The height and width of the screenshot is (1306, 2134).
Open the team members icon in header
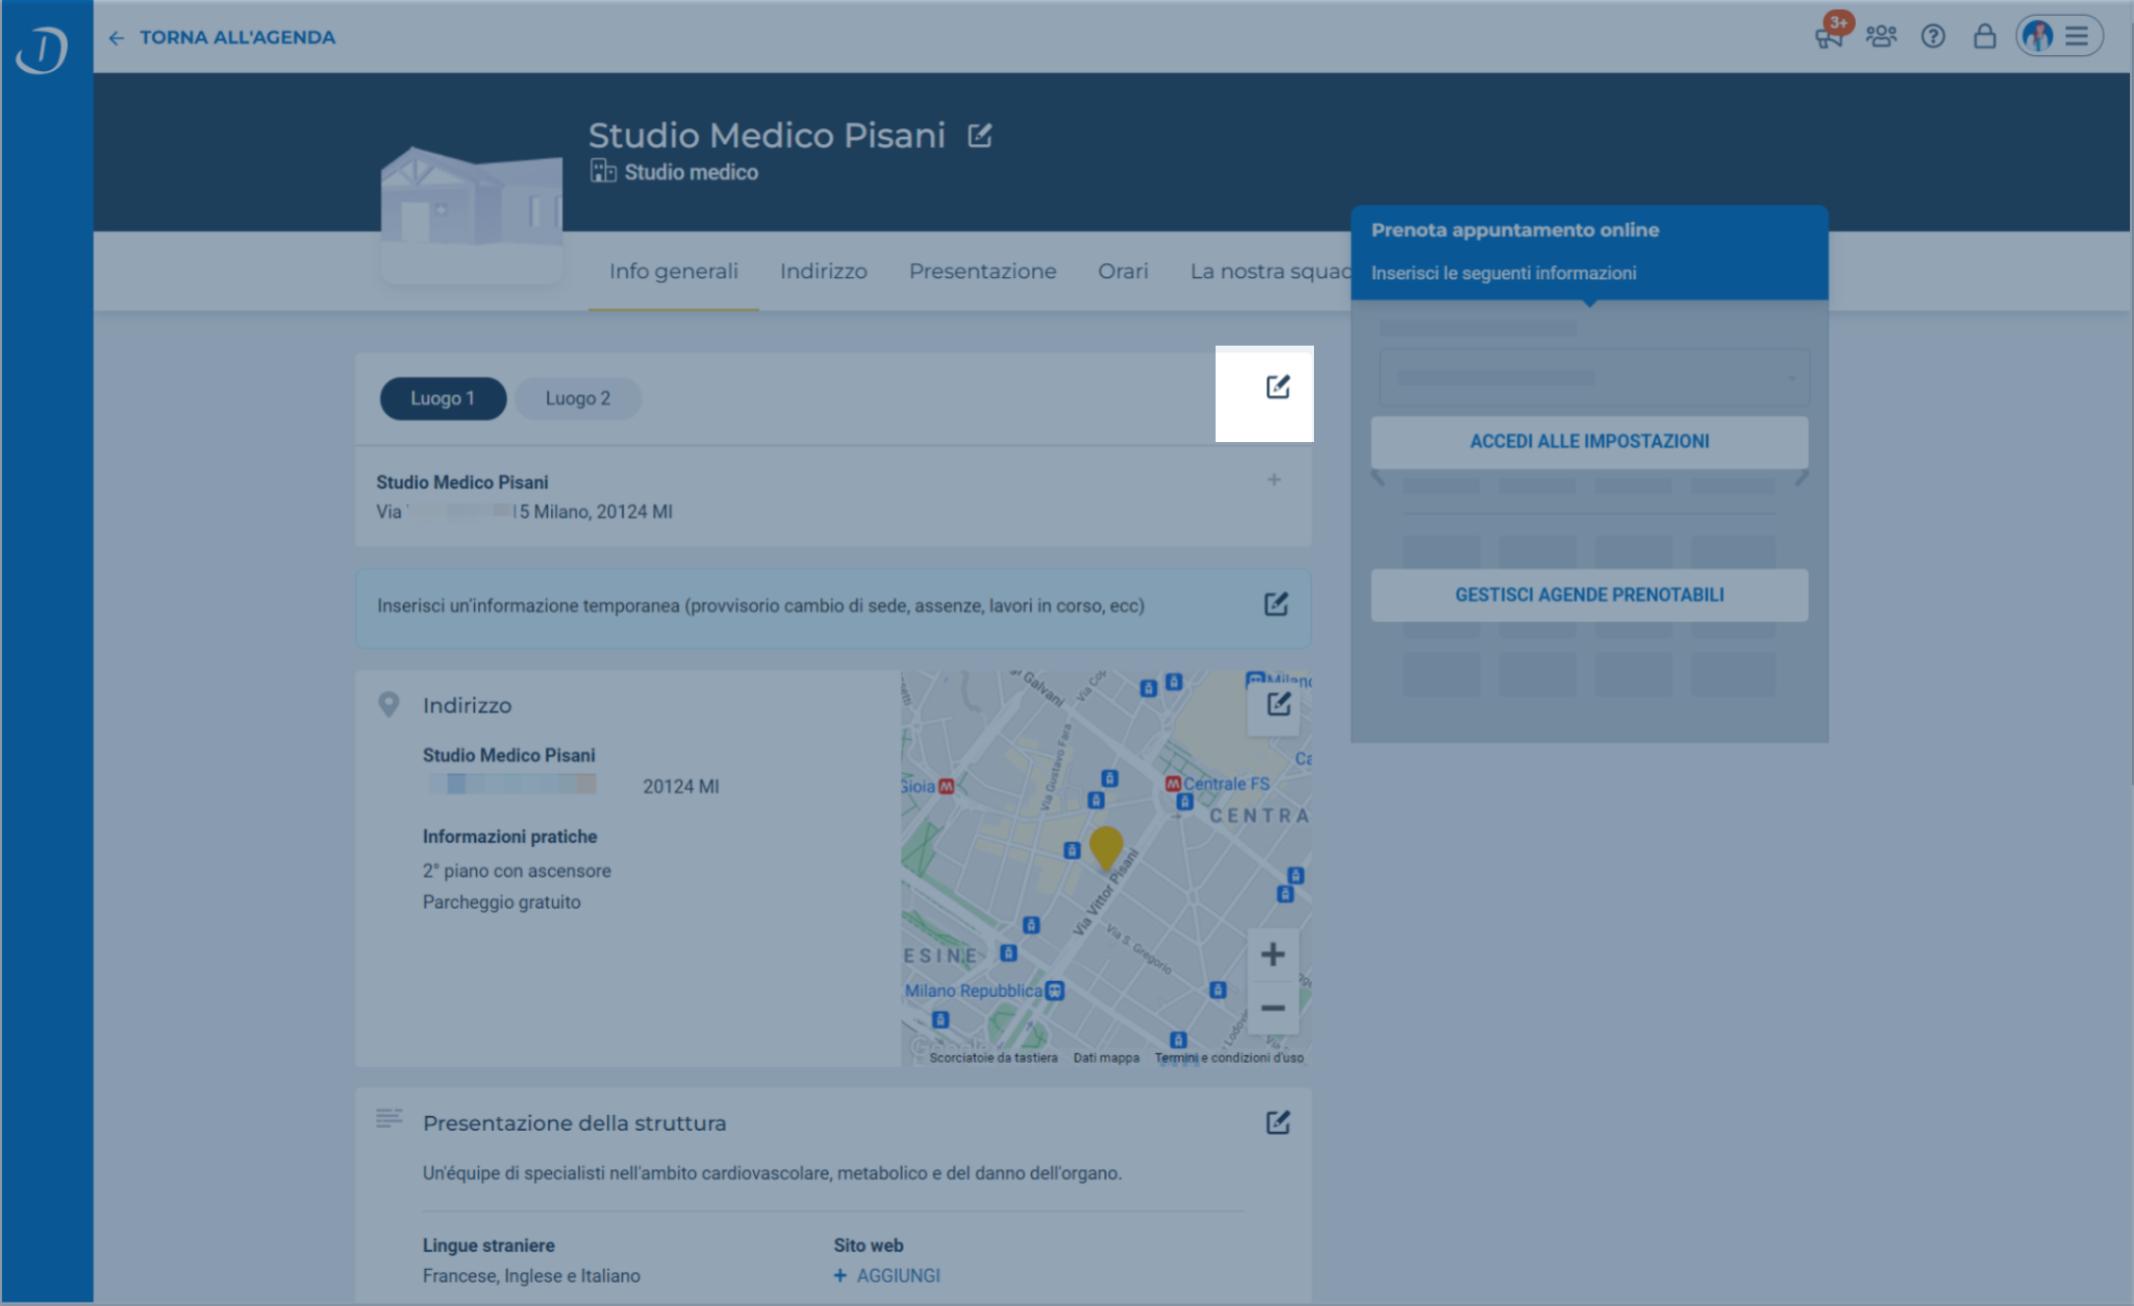1881,37
